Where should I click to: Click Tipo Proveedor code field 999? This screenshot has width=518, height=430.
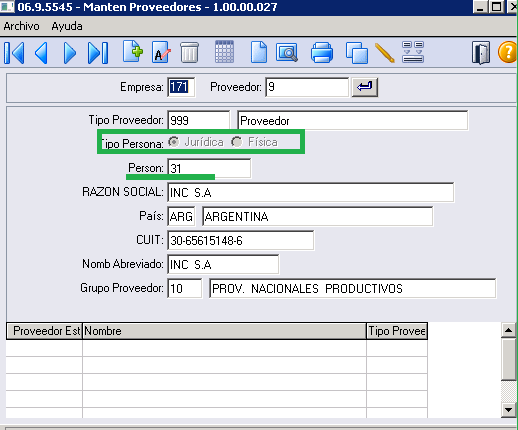(x=199, y=120)
